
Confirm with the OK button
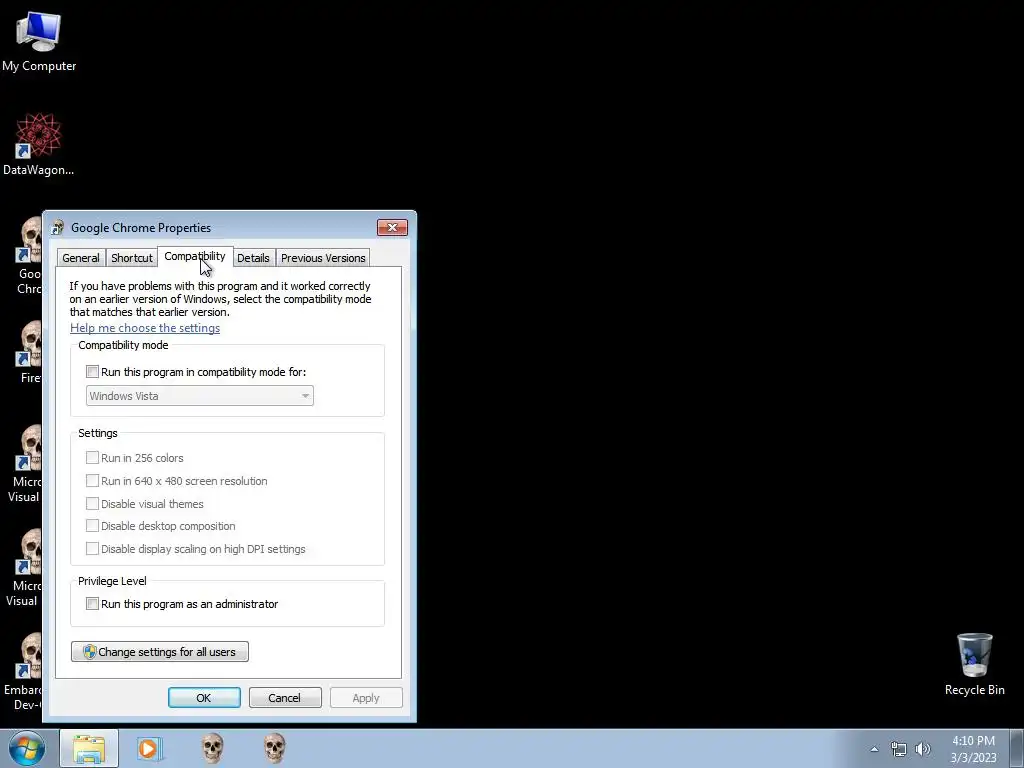pos(204,697)
